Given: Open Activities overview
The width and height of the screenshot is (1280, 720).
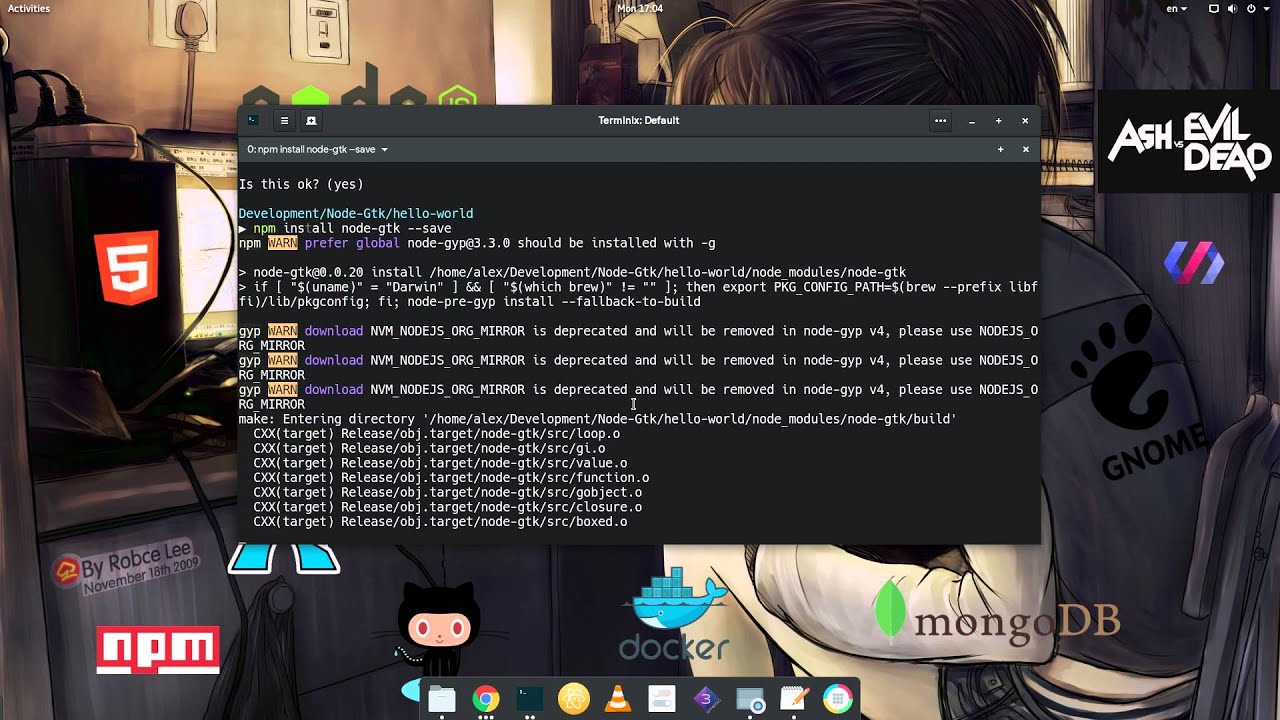Looking at the screenshot, I should pyautogui.click(x=29, y=8).
